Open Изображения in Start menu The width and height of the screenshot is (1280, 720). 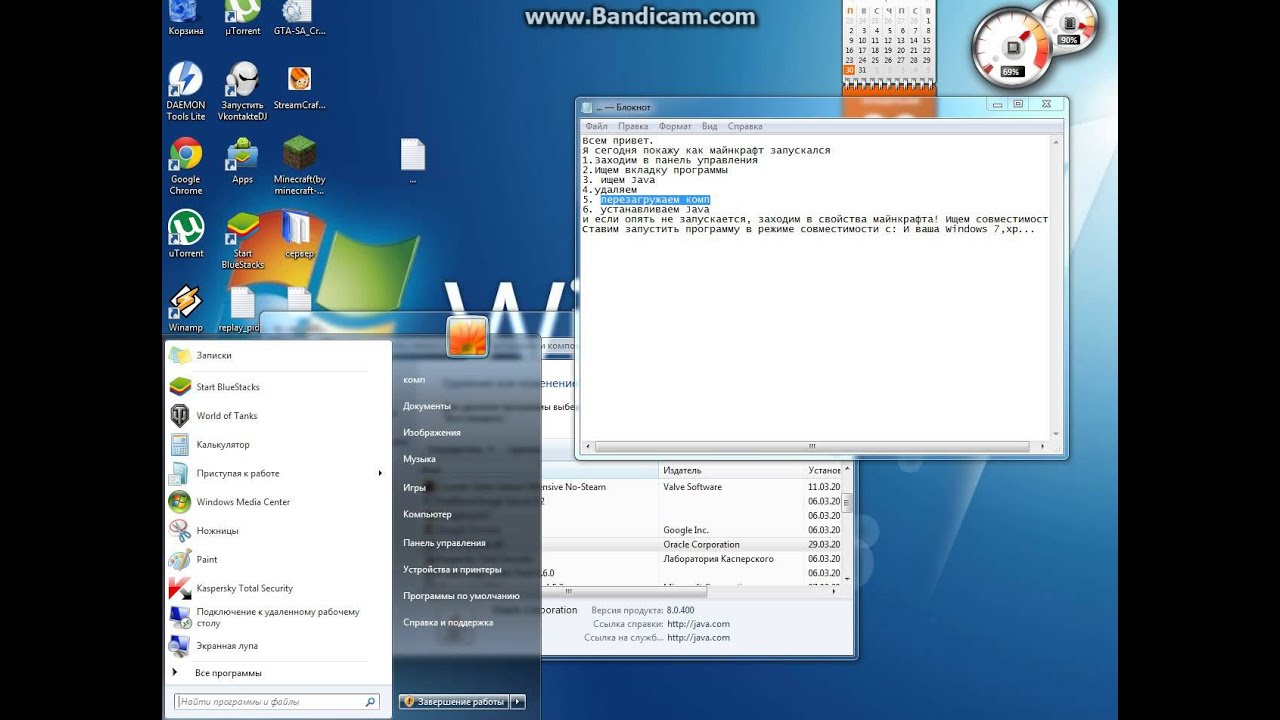[432, 433]
